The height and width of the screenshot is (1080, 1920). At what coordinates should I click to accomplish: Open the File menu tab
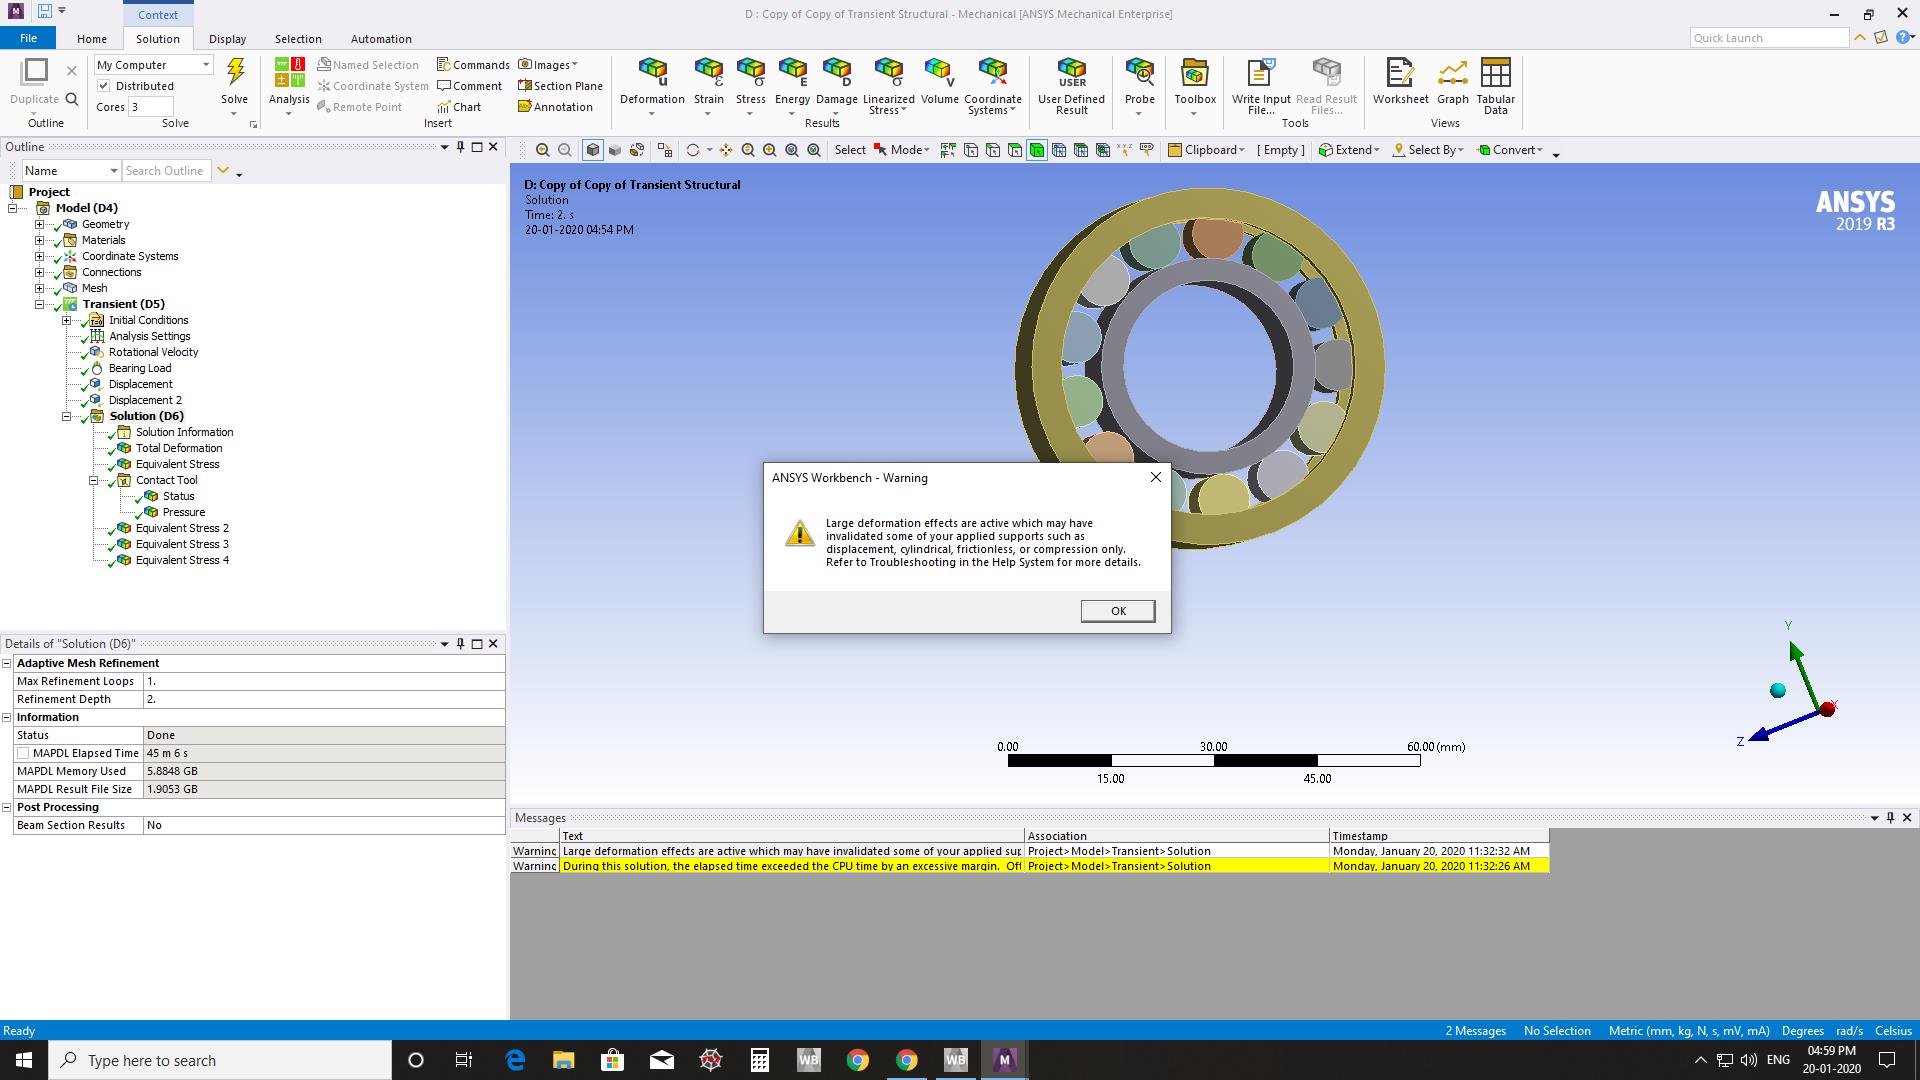pos(28,38)
